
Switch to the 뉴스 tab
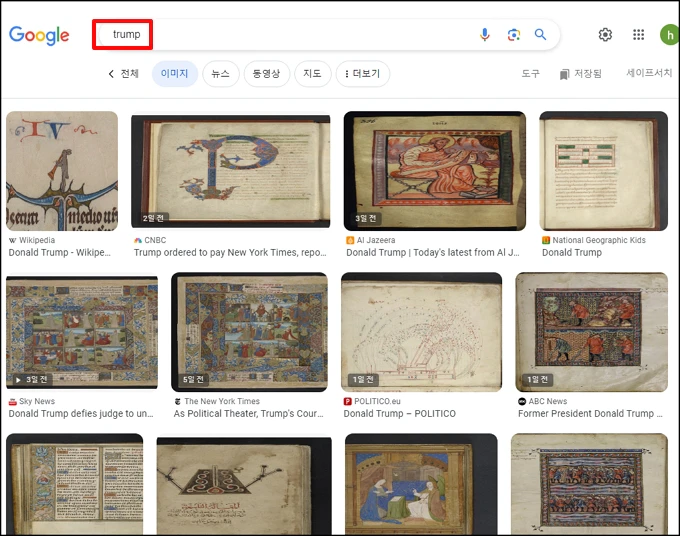[220, 74]
